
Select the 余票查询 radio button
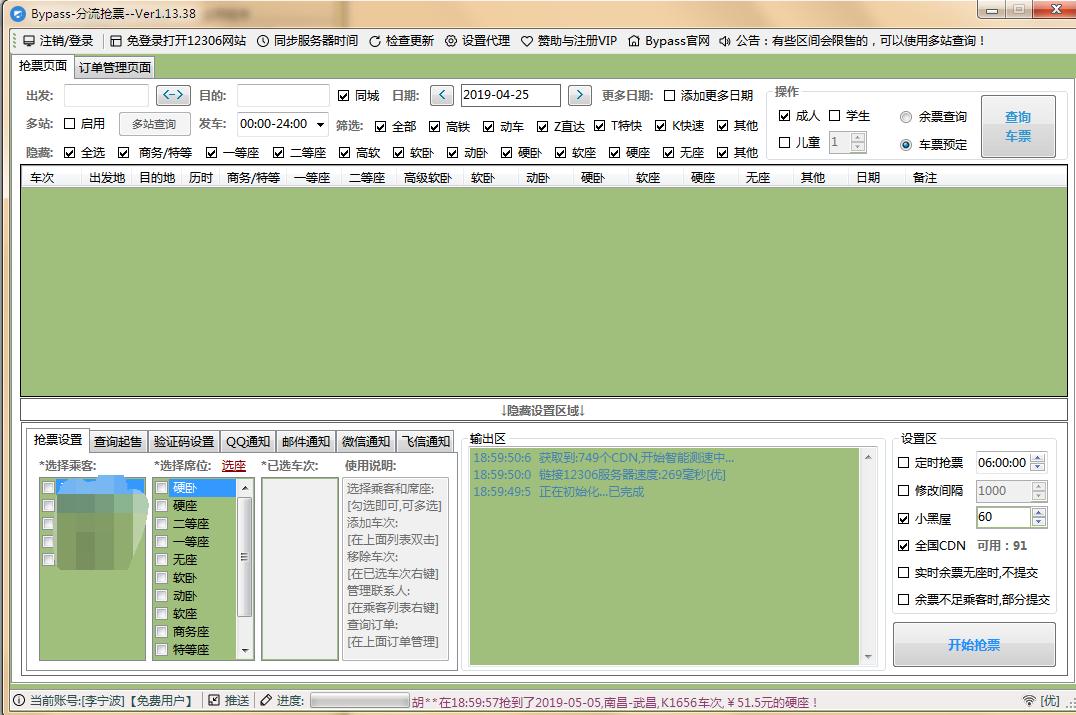pos(908,115)
